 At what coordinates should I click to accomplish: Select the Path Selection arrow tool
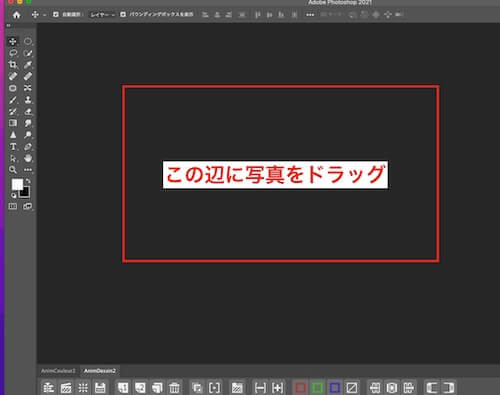pos(13,158)
